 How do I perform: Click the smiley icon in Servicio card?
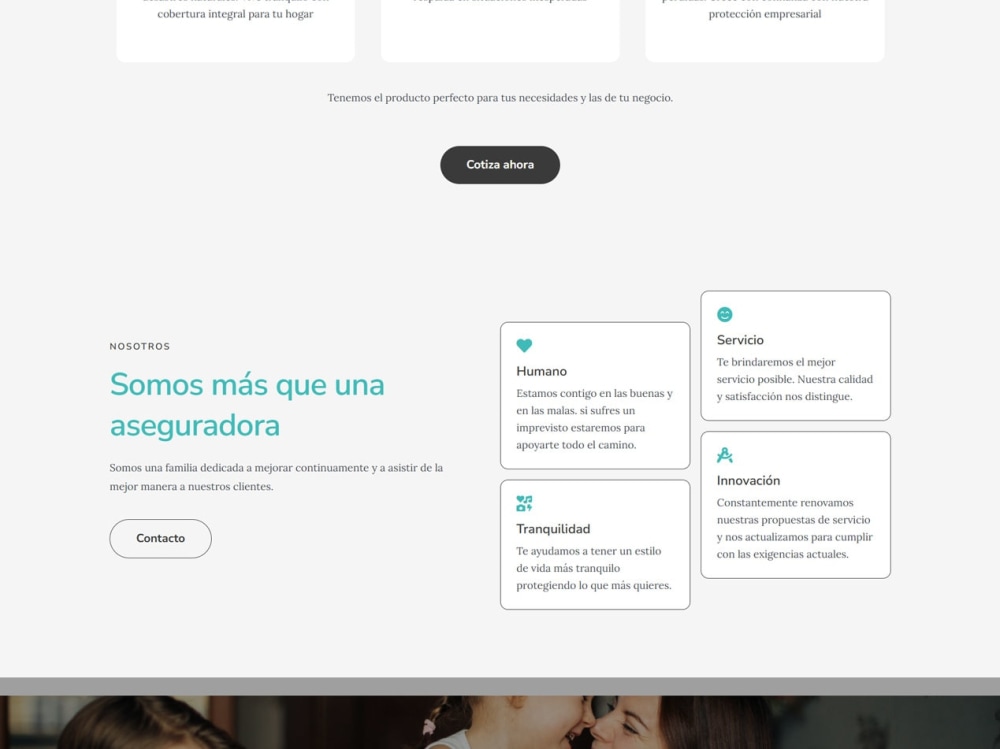point(724,314)
